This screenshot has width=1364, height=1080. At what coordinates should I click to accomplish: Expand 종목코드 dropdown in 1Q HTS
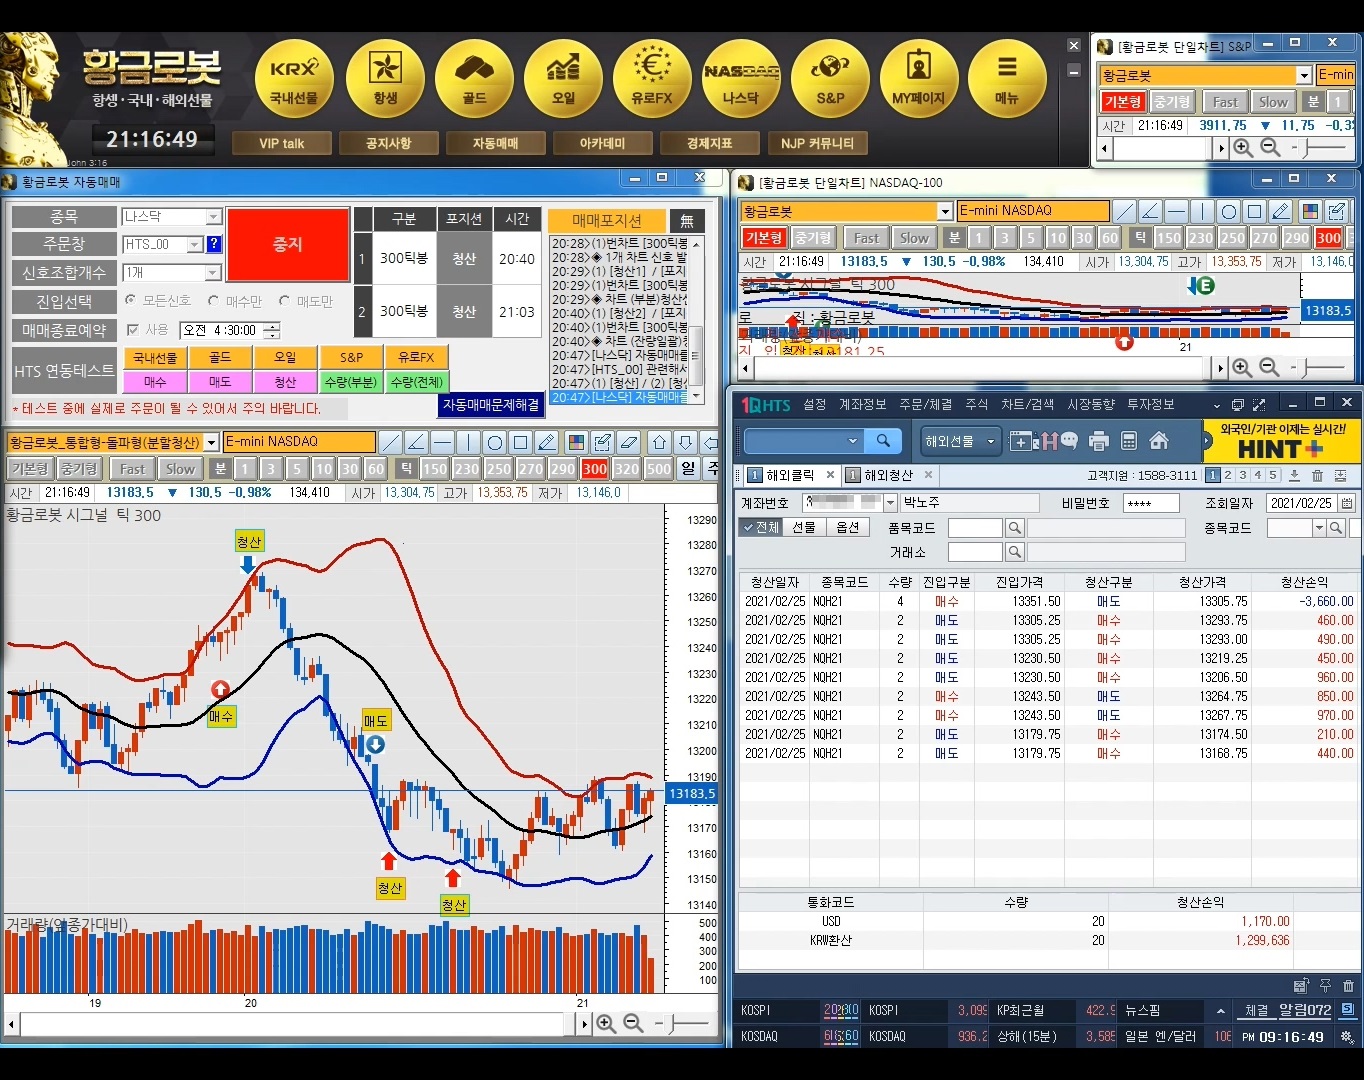click(1319, 527)
